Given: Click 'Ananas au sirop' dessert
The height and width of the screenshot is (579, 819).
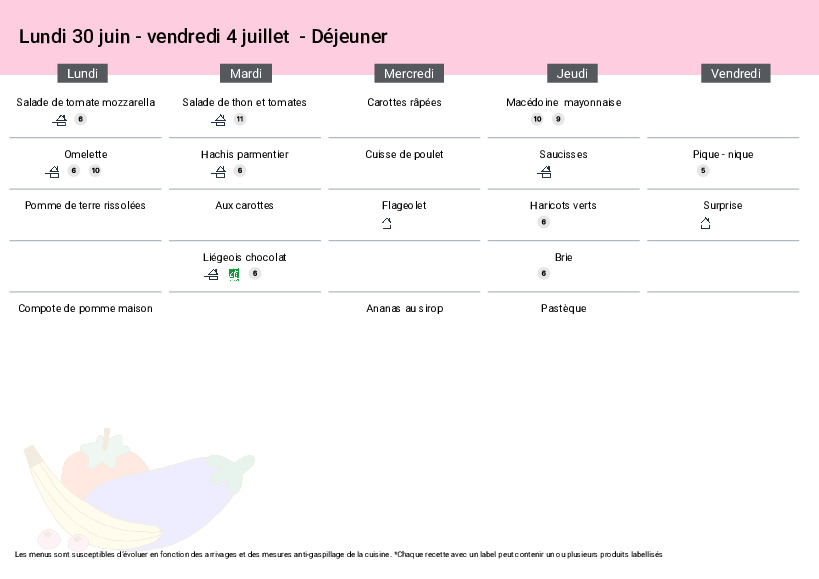Looking at the screenshot, I should coord(405,309).
